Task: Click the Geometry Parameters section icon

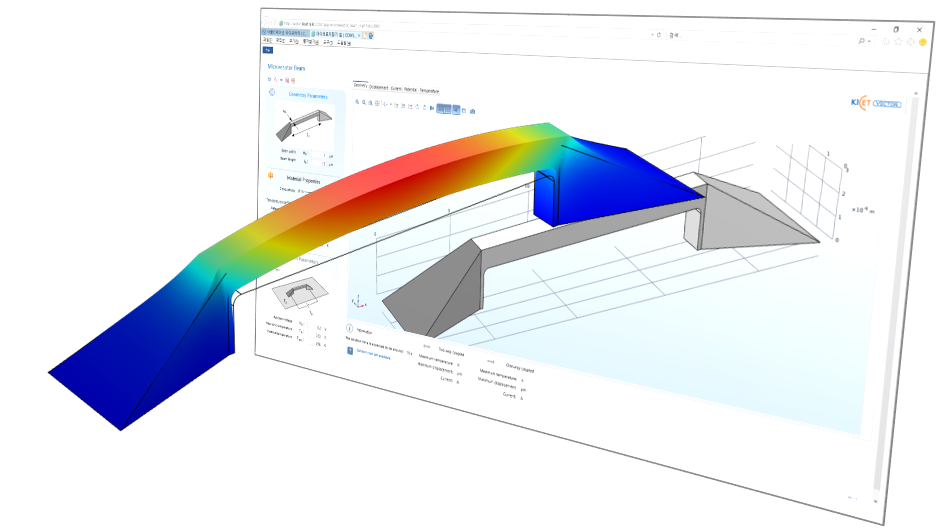Action: (x=273, y=93)
